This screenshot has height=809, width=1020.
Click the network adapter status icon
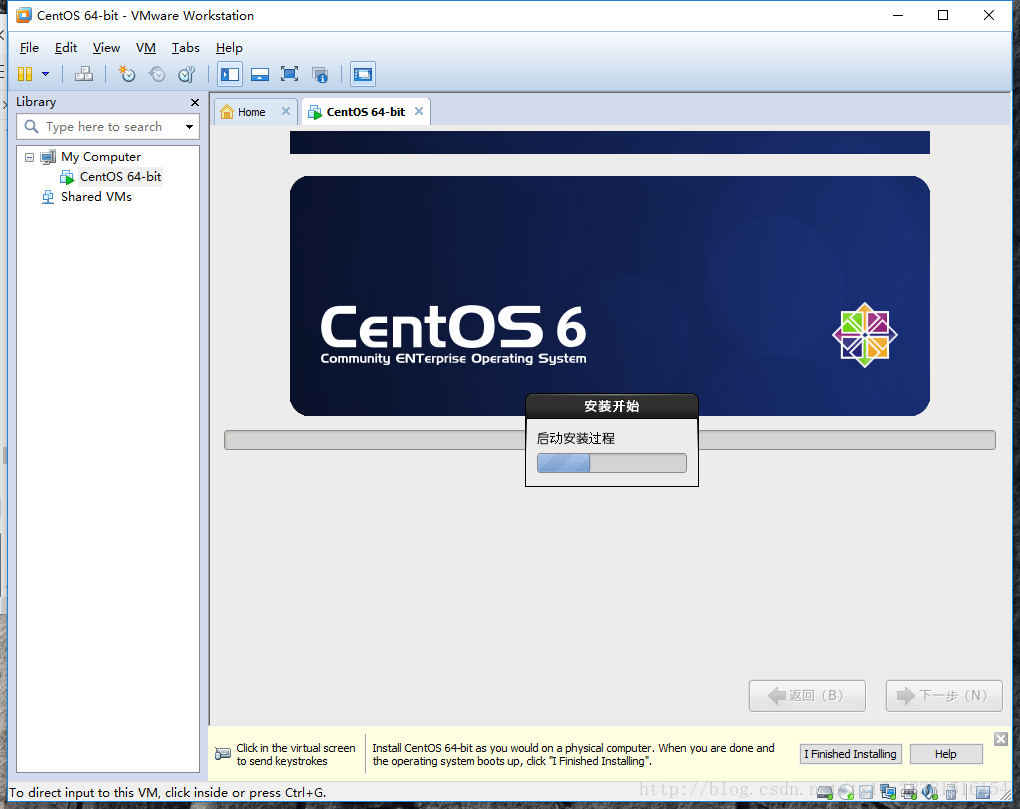[888, 792]
